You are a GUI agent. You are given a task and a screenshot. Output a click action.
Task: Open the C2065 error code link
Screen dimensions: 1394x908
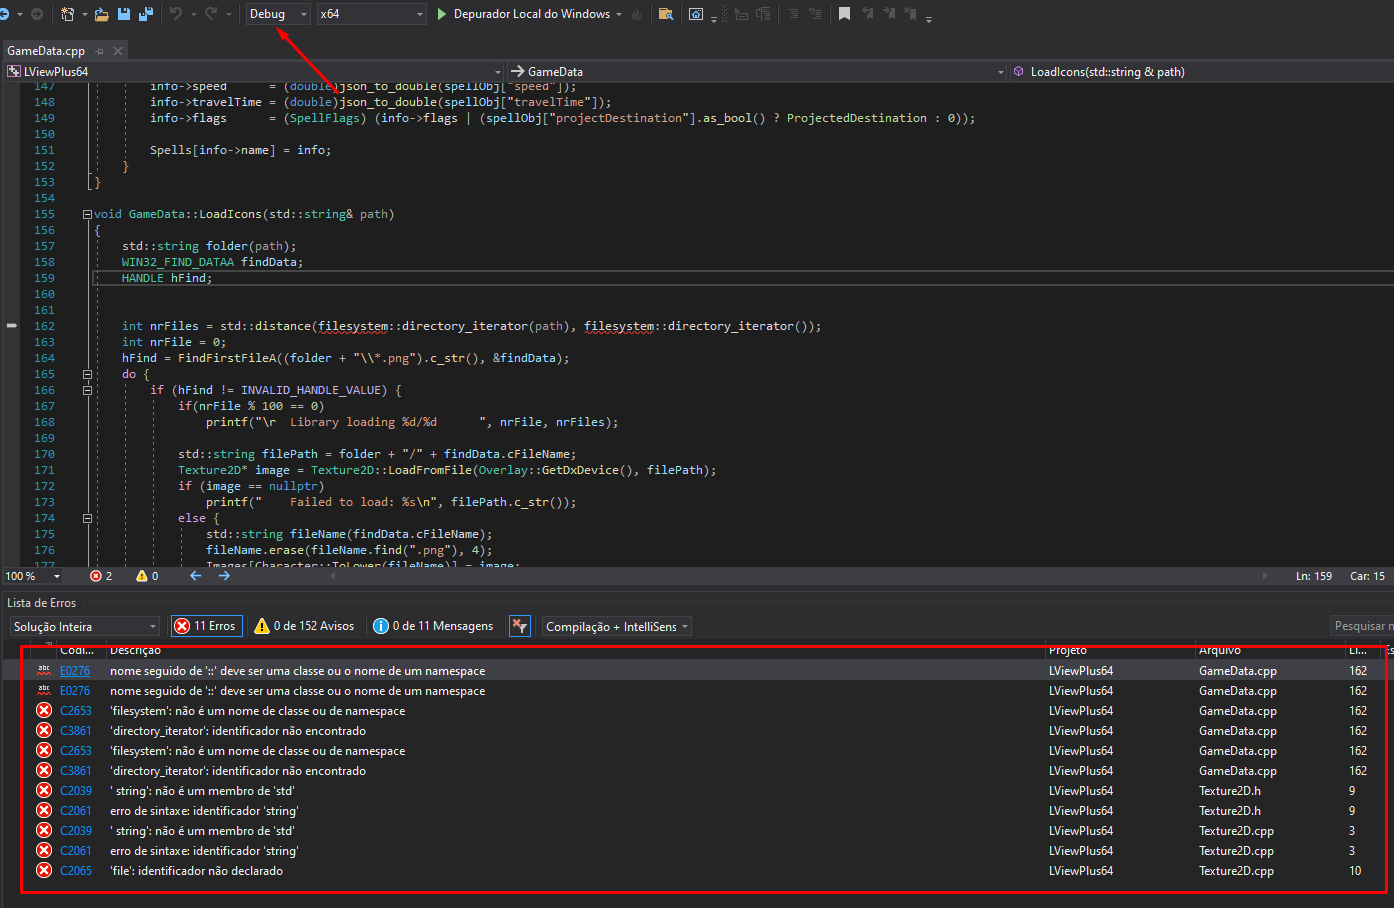point(76,871)
